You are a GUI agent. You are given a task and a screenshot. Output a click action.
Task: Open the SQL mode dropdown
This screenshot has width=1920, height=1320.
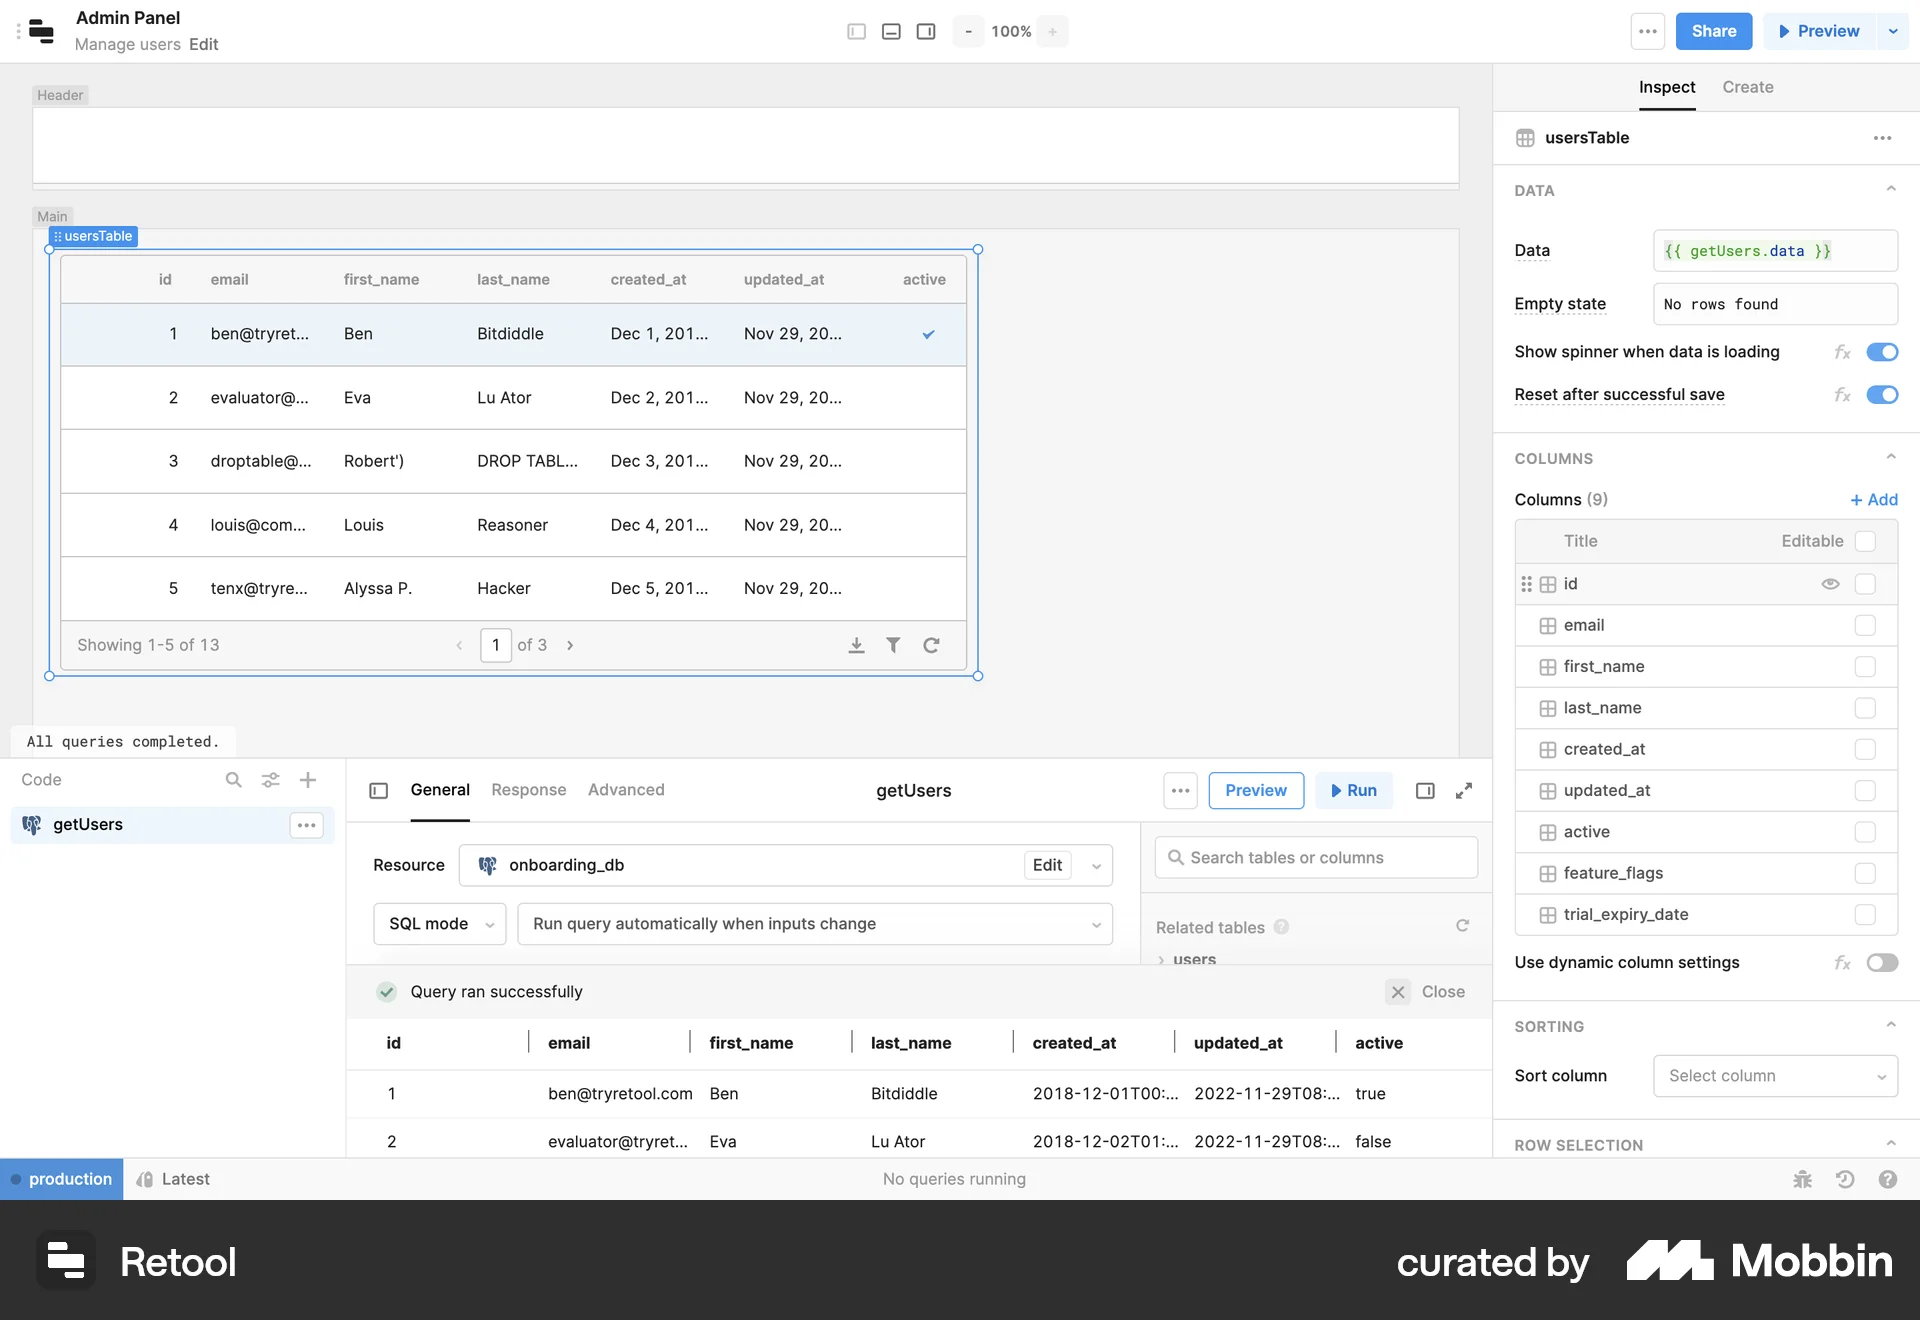439,923
